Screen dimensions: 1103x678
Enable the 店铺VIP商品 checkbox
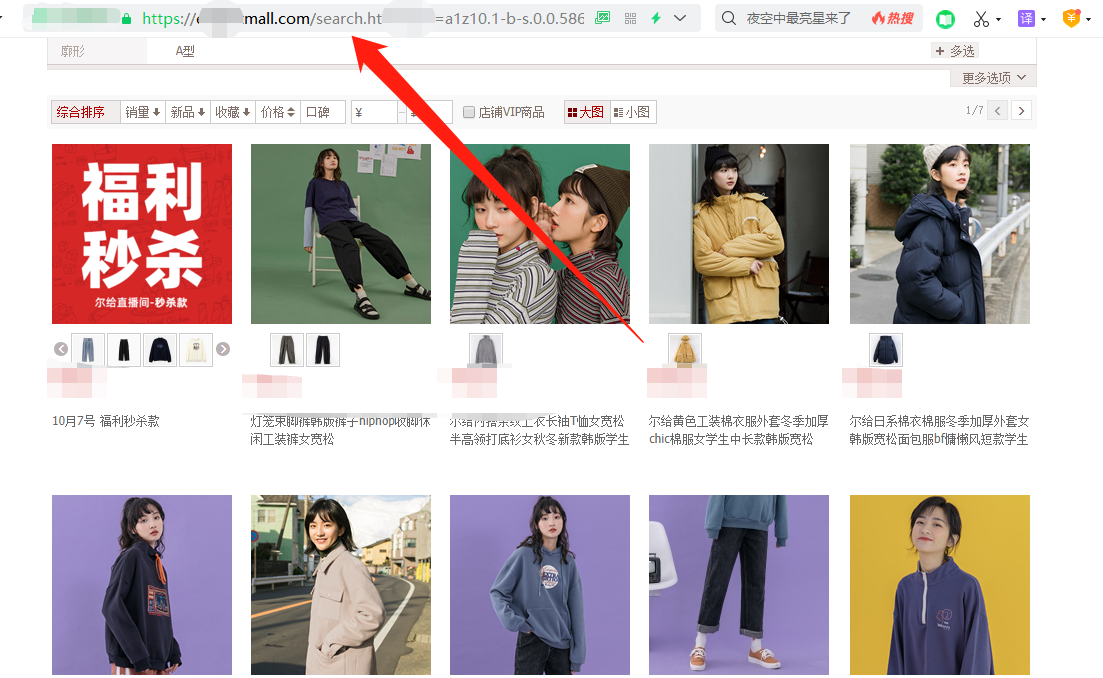469,111
